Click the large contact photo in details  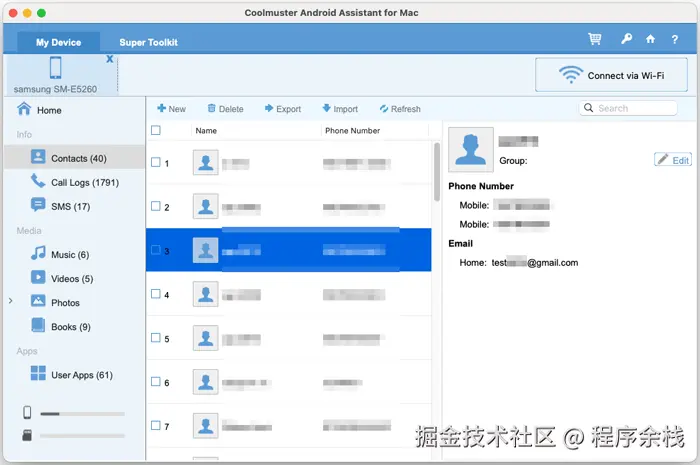(471, 149)
